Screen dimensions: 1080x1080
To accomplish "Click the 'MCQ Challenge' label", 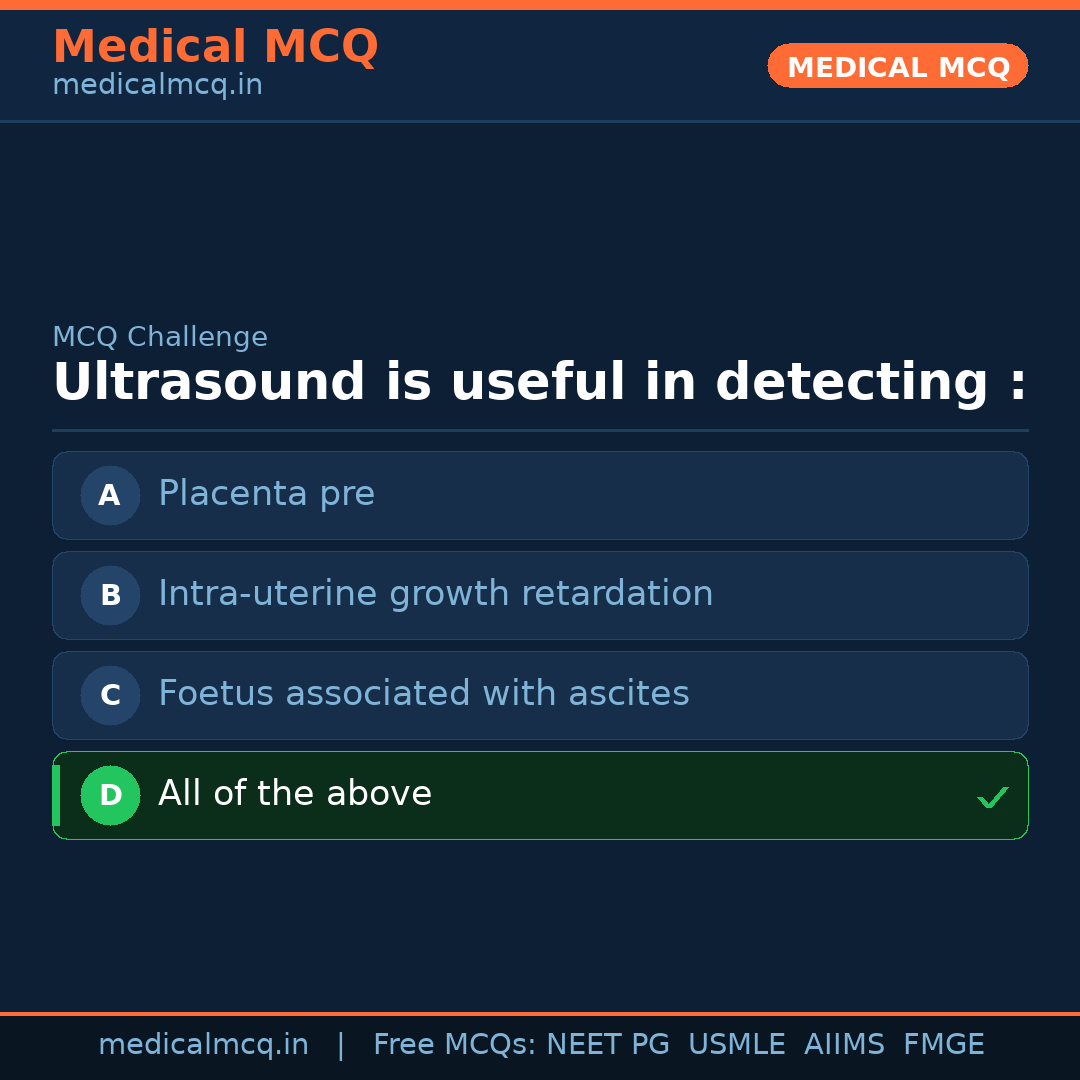I will [x=160, y=337].
